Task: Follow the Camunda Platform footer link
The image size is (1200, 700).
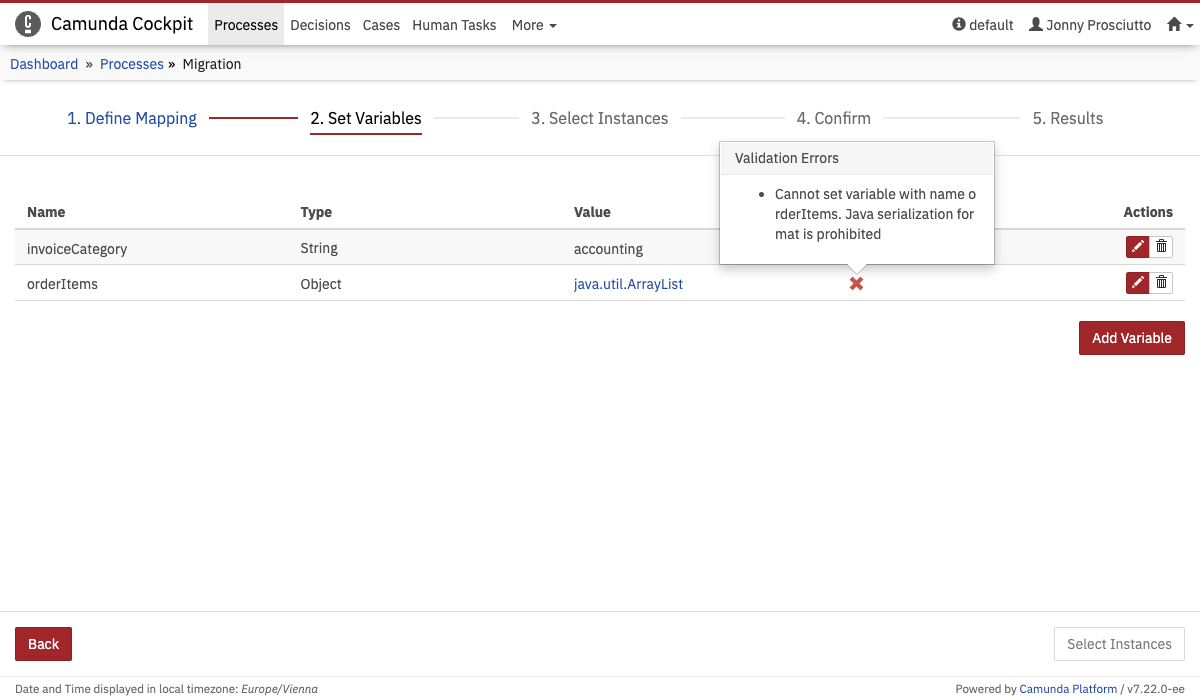Action: [x=1068, y=689]
